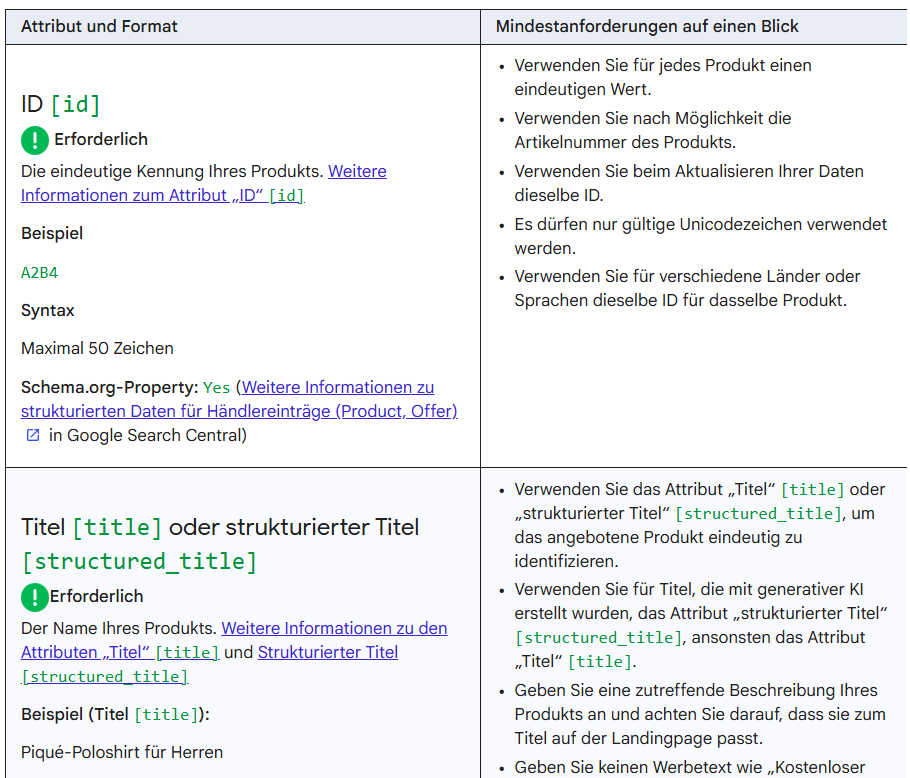The image size is (910, 778).
Task: Click the 'Titel [title] oder strukturierter Titel' heading
Action: [220, 544]
